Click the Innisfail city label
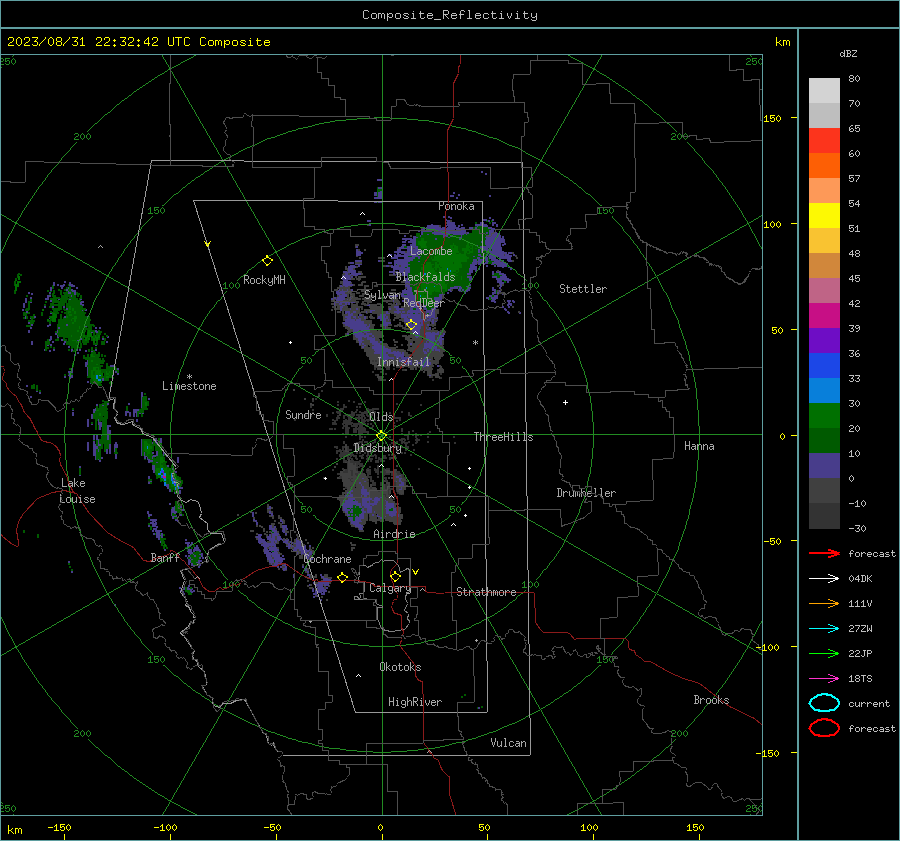900x841 pixels. [x=404, y=362]
